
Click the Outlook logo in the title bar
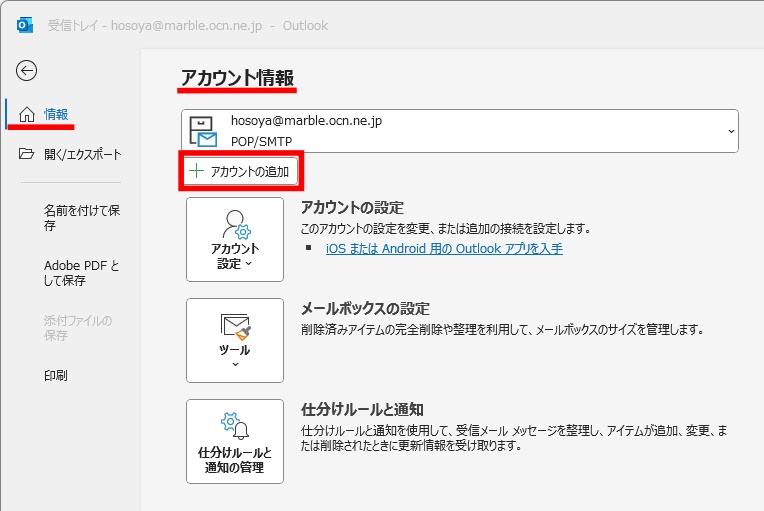click(23, 25)
